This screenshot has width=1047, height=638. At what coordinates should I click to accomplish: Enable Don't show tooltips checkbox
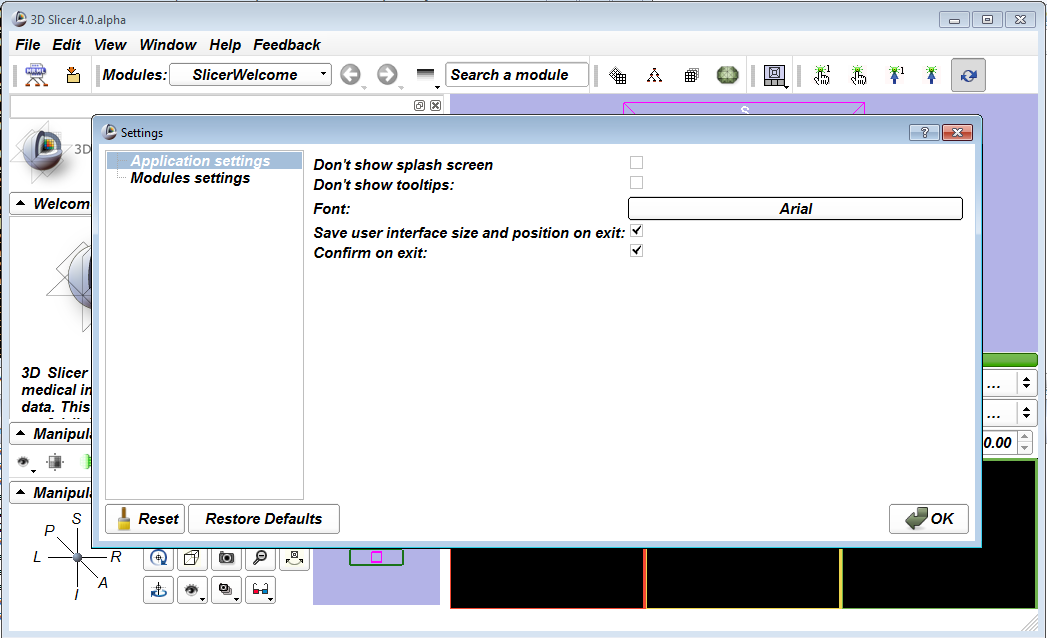(636, 183)
